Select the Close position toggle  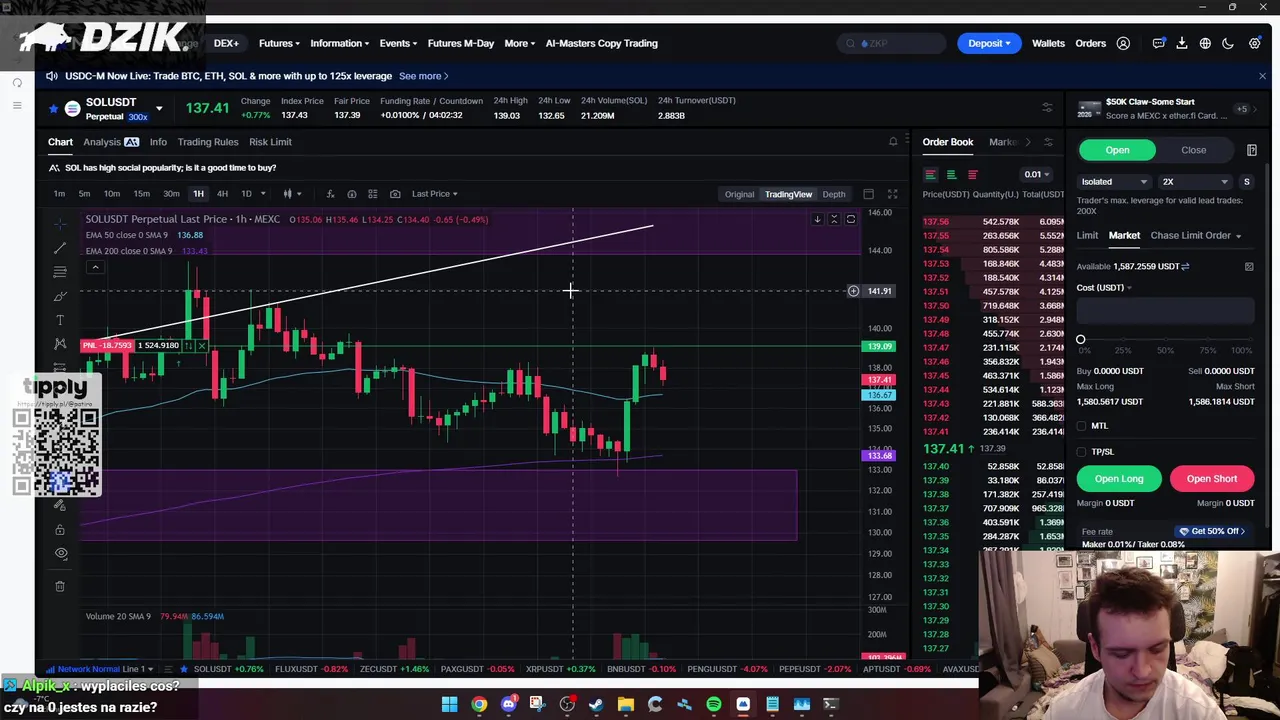(x=1193, y=150)
